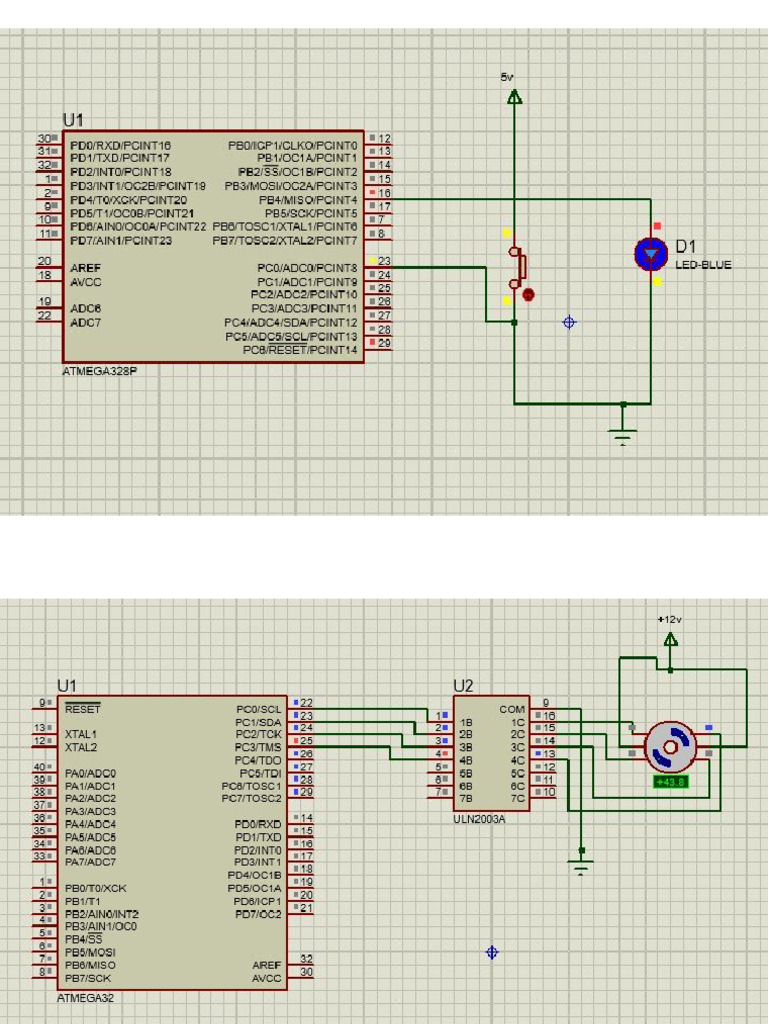Click pin PC0/SCL on the ATMEGA32

[259, 709]
